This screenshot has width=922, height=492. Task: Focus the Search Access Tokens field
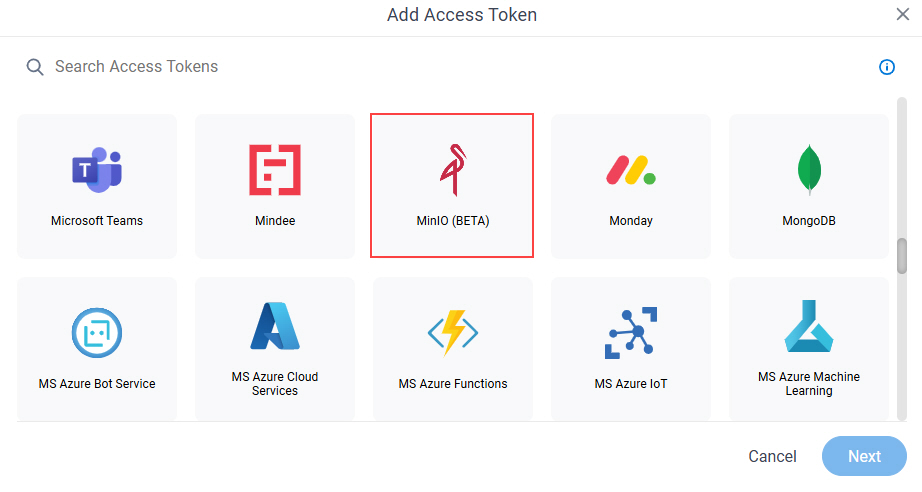tap(447, 66)
